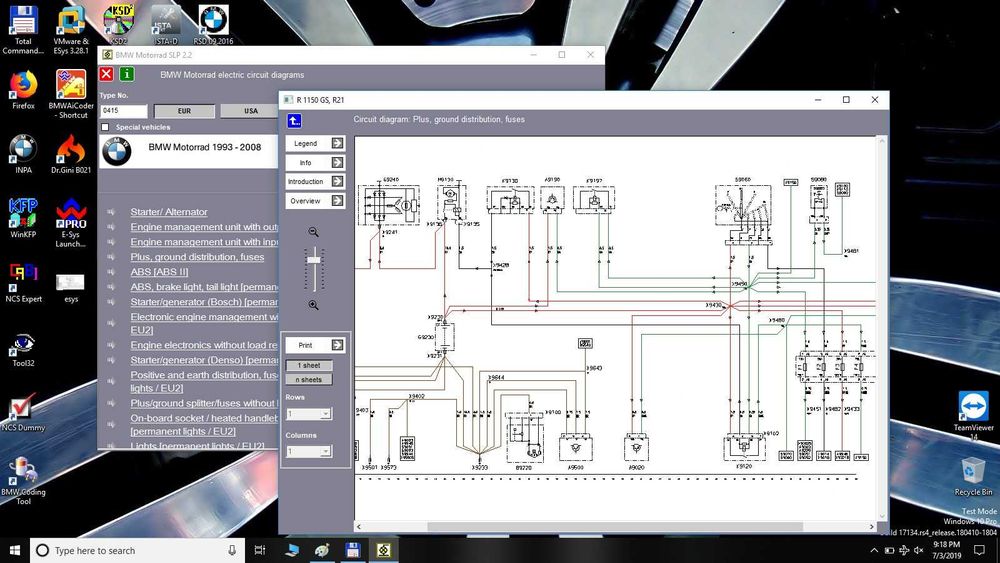Open BMWAiCoder shortcut on desktop
This screenshot has width=1000, height=563.
point(71,94)
